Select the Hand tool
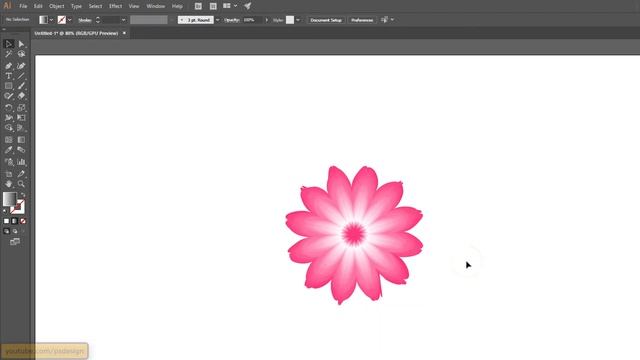 (x=9, y=184)
